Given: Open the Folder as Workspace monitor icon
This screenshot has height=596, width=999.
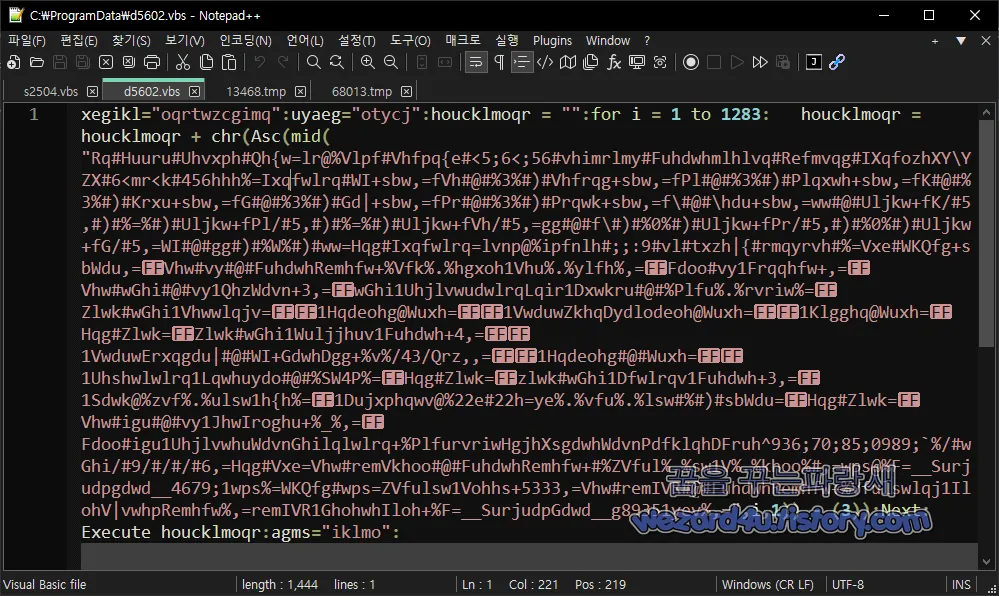Looking at the screenshot, I should [x=636, y=62].
